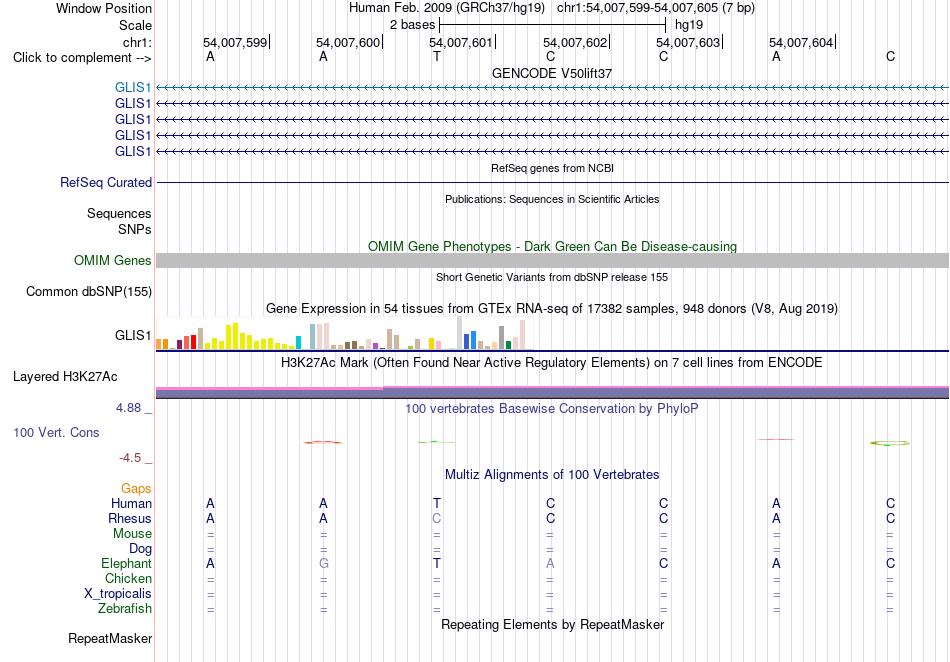This screenshot has height=662, width=950.
Task: Click the Window Position label
Action: pos(104,8)
